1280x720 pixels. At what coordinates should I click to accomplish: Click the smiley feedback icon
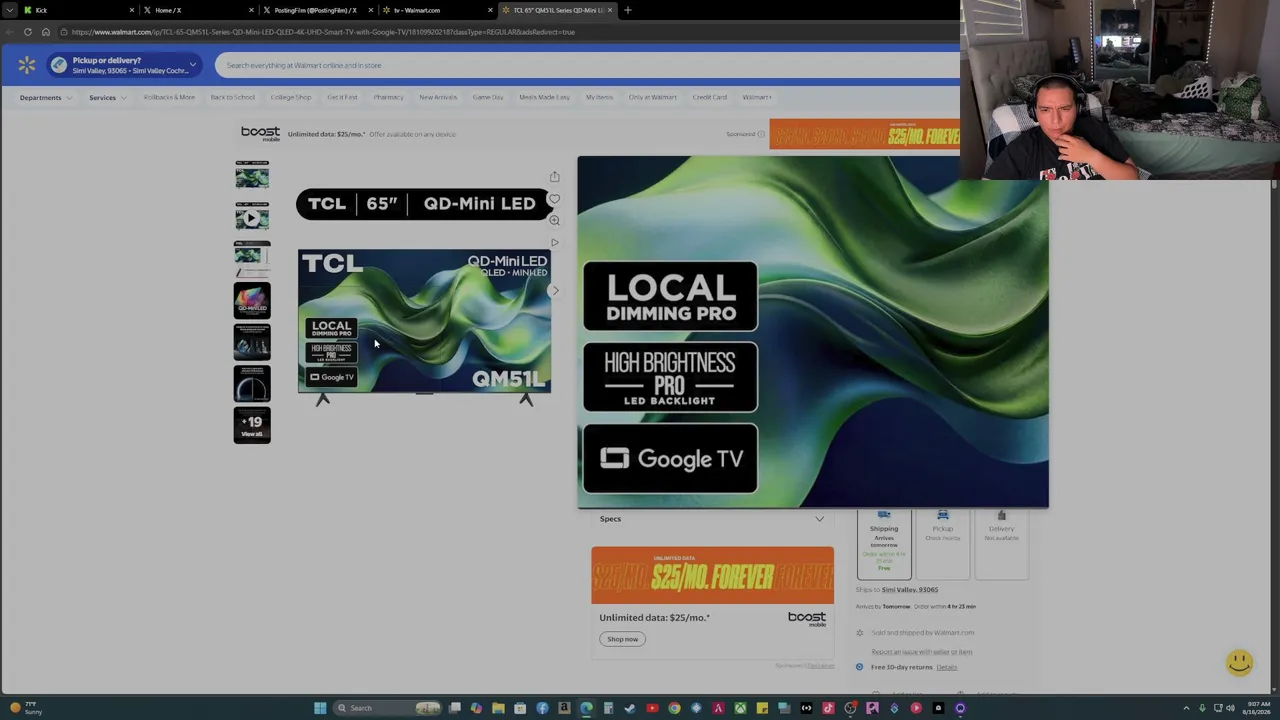click(1239, 662)
